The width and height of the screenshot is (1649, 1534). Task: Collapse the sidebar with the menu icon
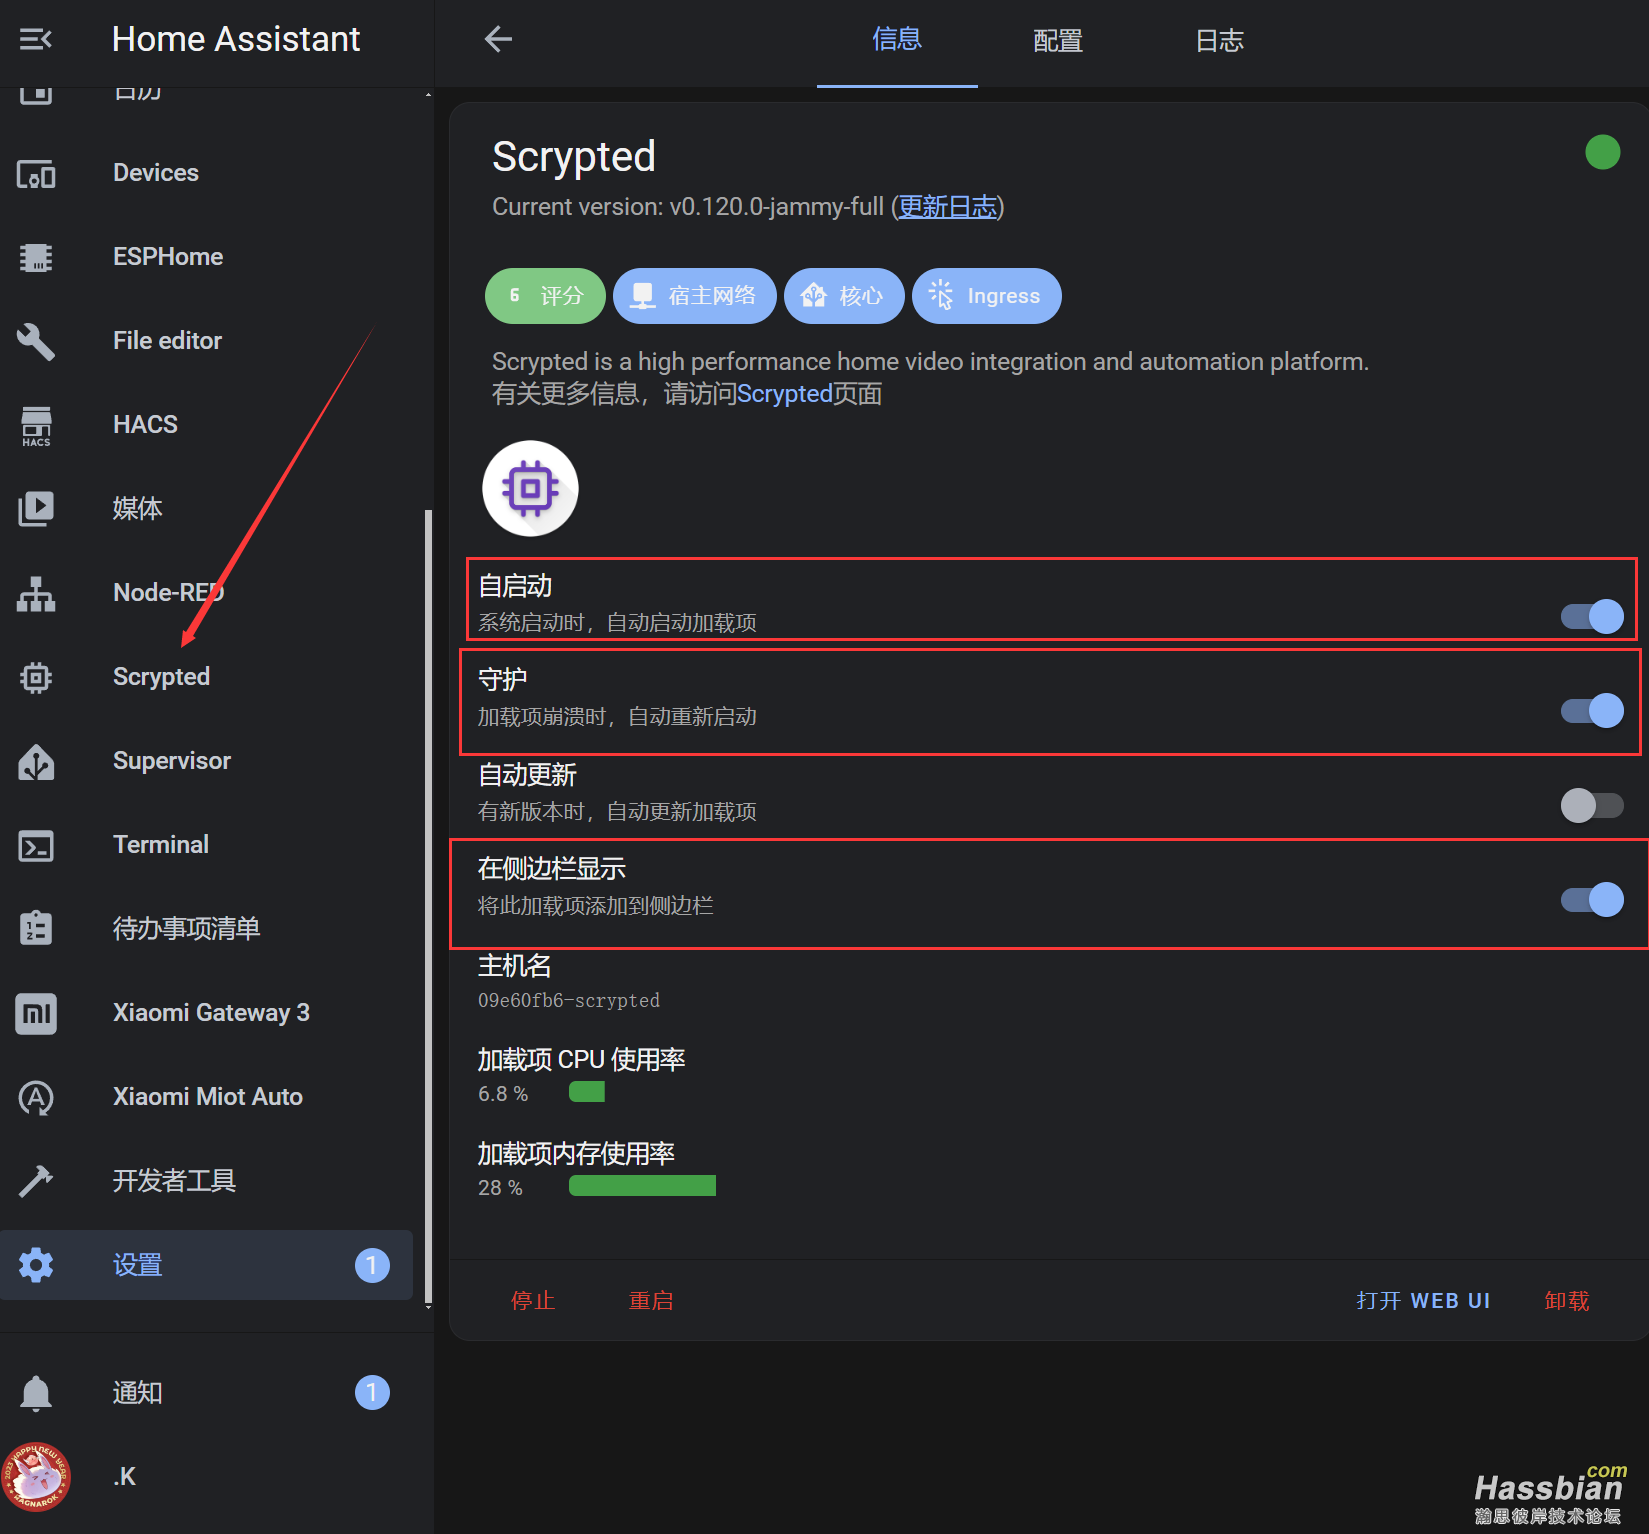(x=36, y=39)
